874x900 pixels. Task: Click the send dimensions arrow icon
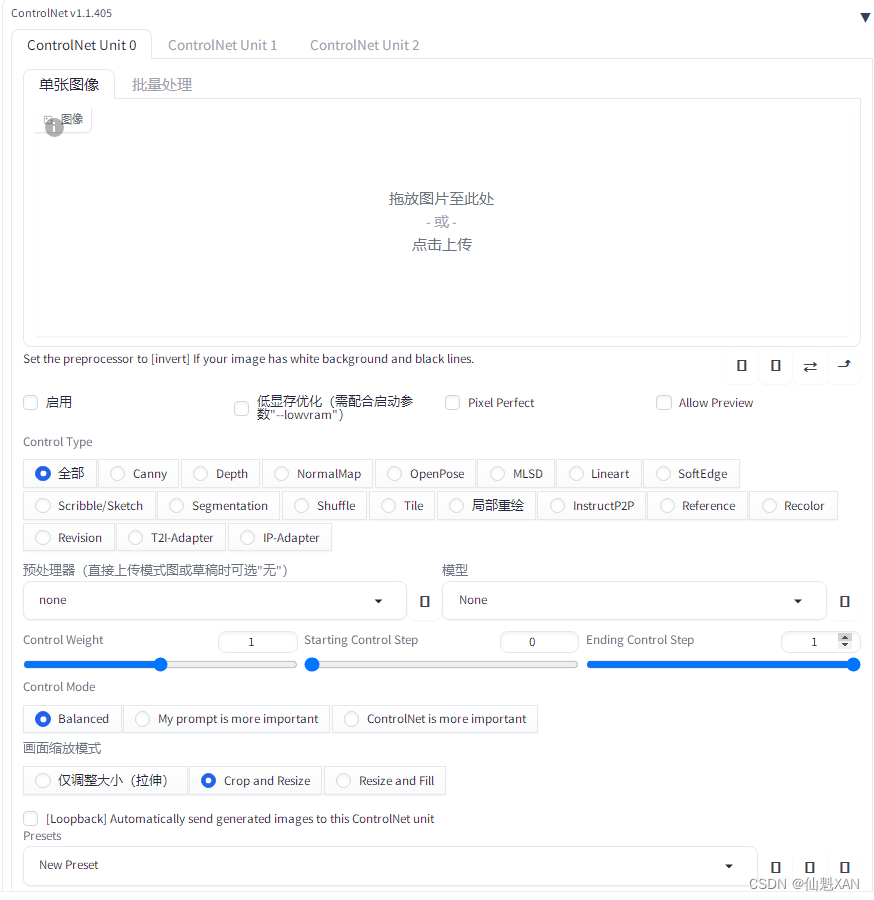(810, 366)
